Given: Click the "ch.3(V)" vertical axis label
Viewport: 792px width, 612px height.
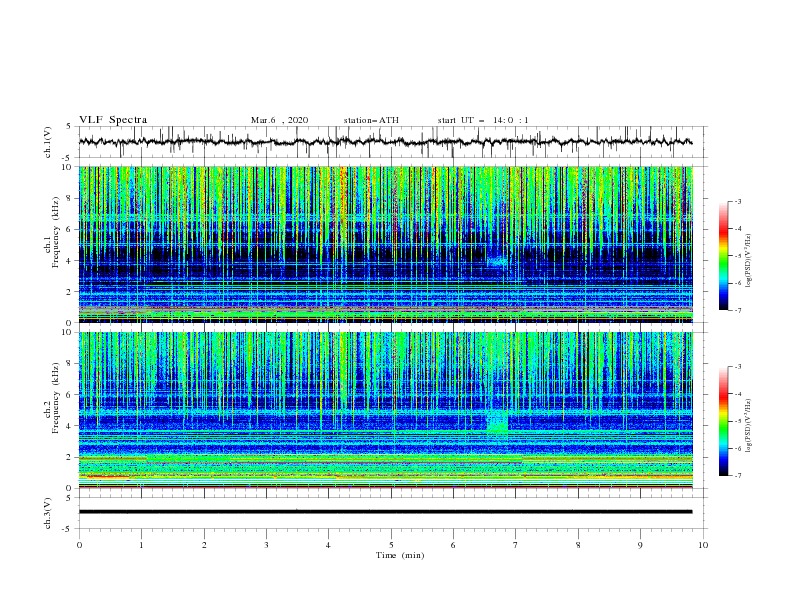Looking at the screenshot, I should pos(48,513).
